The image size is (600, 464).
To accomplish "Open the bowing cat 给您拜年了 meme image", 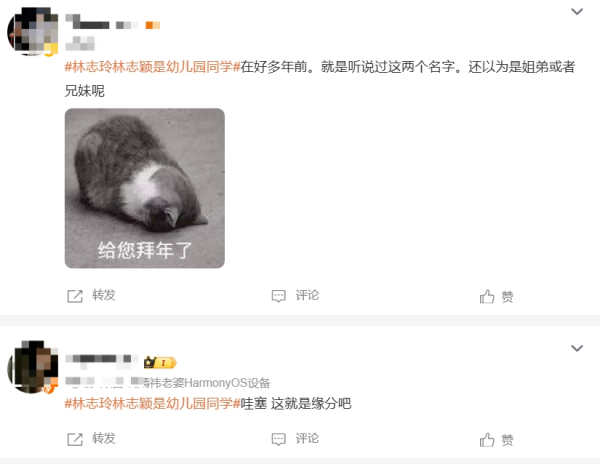I will click(145, 188).
